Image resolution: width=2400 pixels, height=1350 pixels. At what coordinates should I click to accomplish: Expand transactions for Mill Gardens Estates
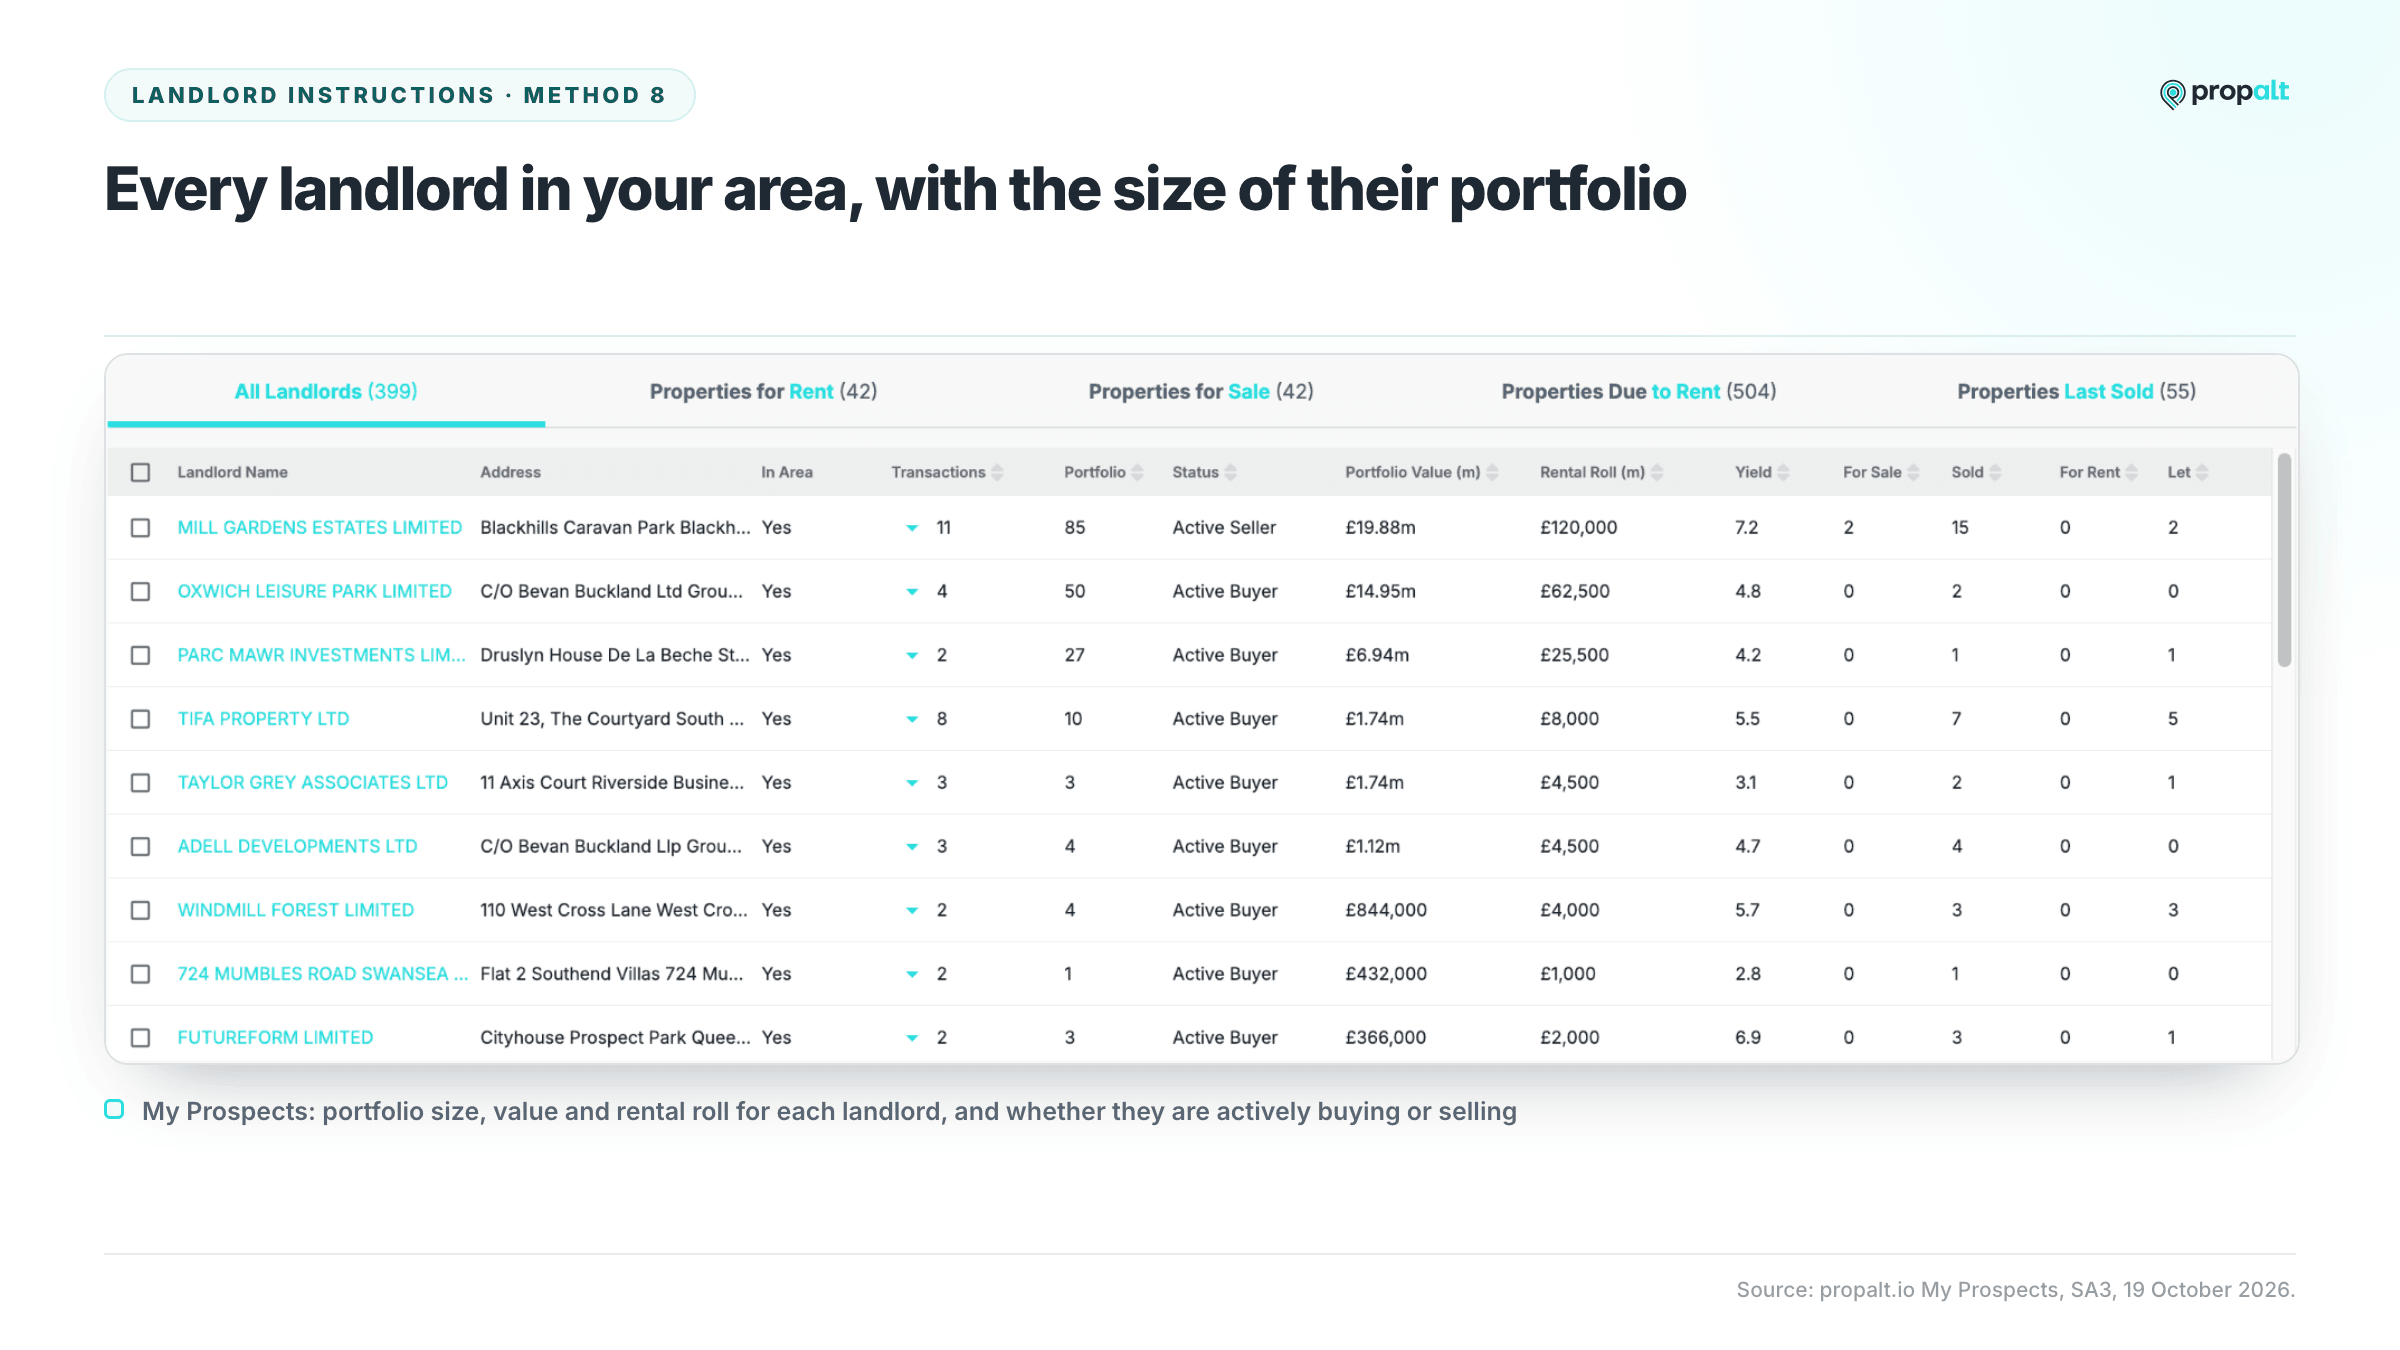click(912, 528)
